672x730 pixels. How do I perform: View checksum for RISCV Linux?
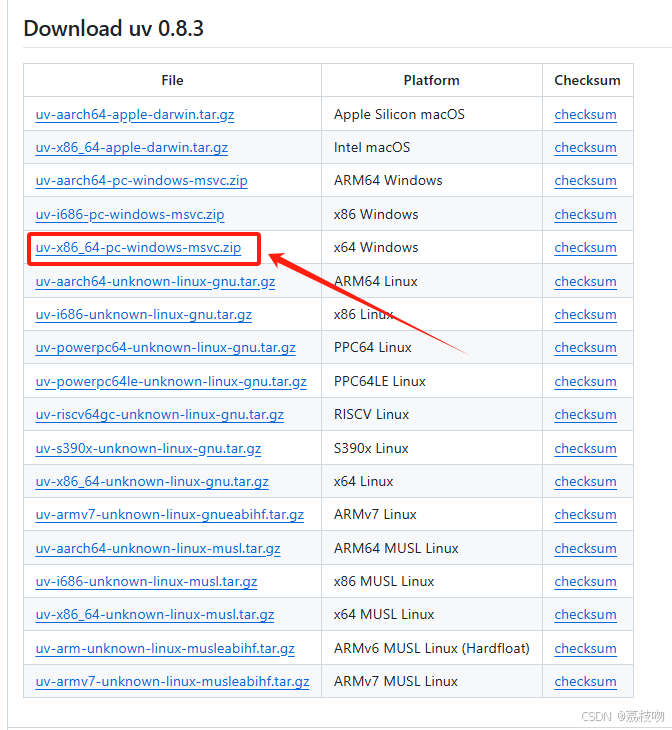[x=585, y=415]
